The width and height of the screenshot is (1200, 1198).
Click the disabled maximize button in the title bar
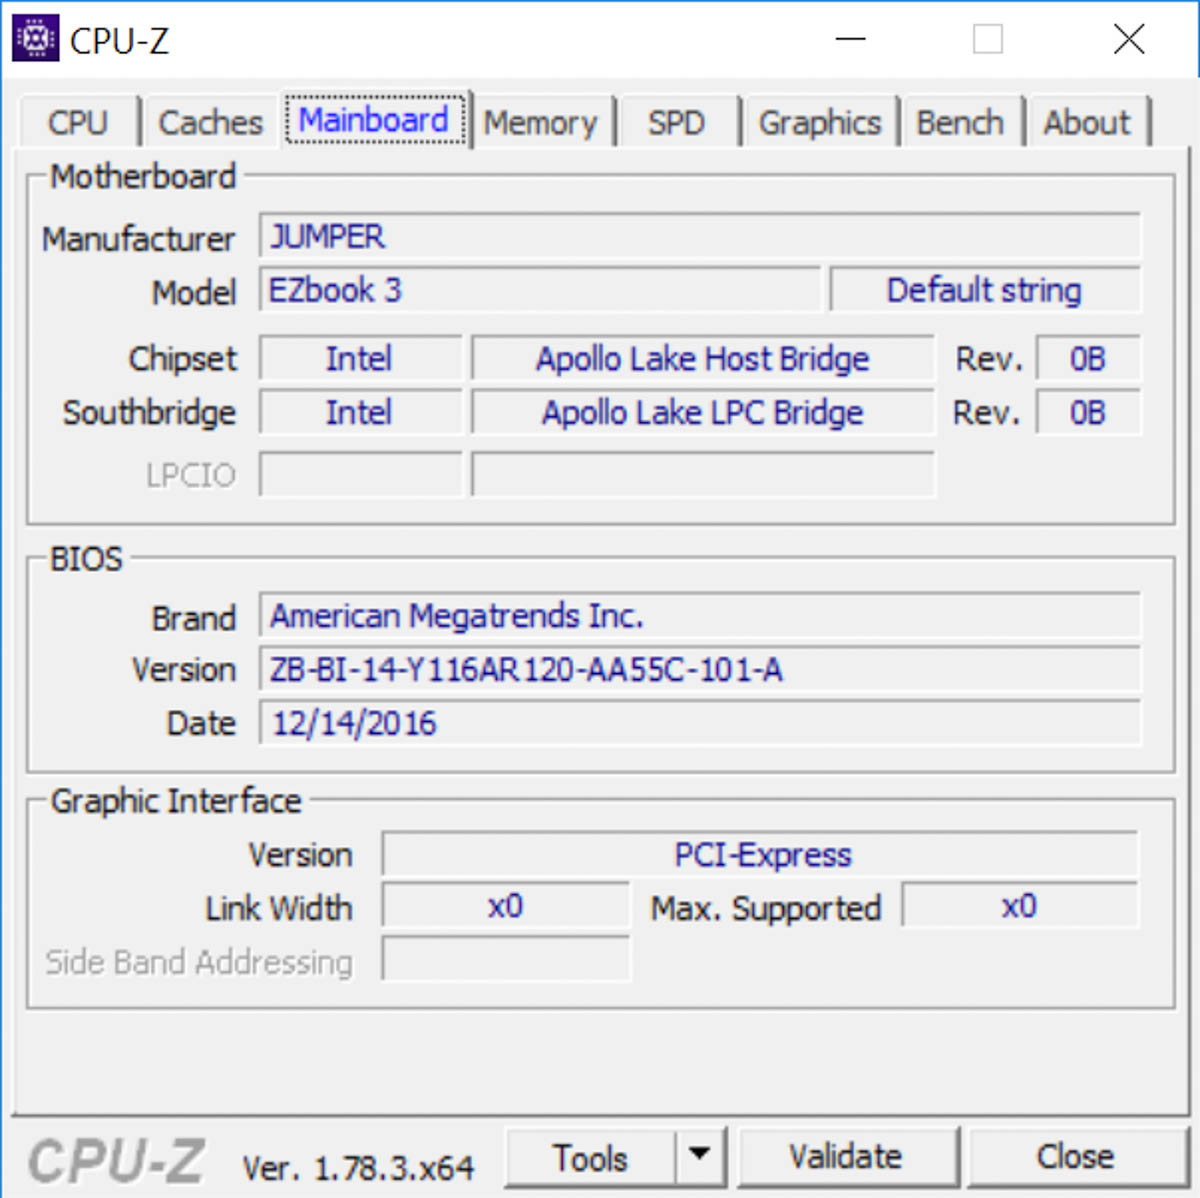[x=988, y=39]
